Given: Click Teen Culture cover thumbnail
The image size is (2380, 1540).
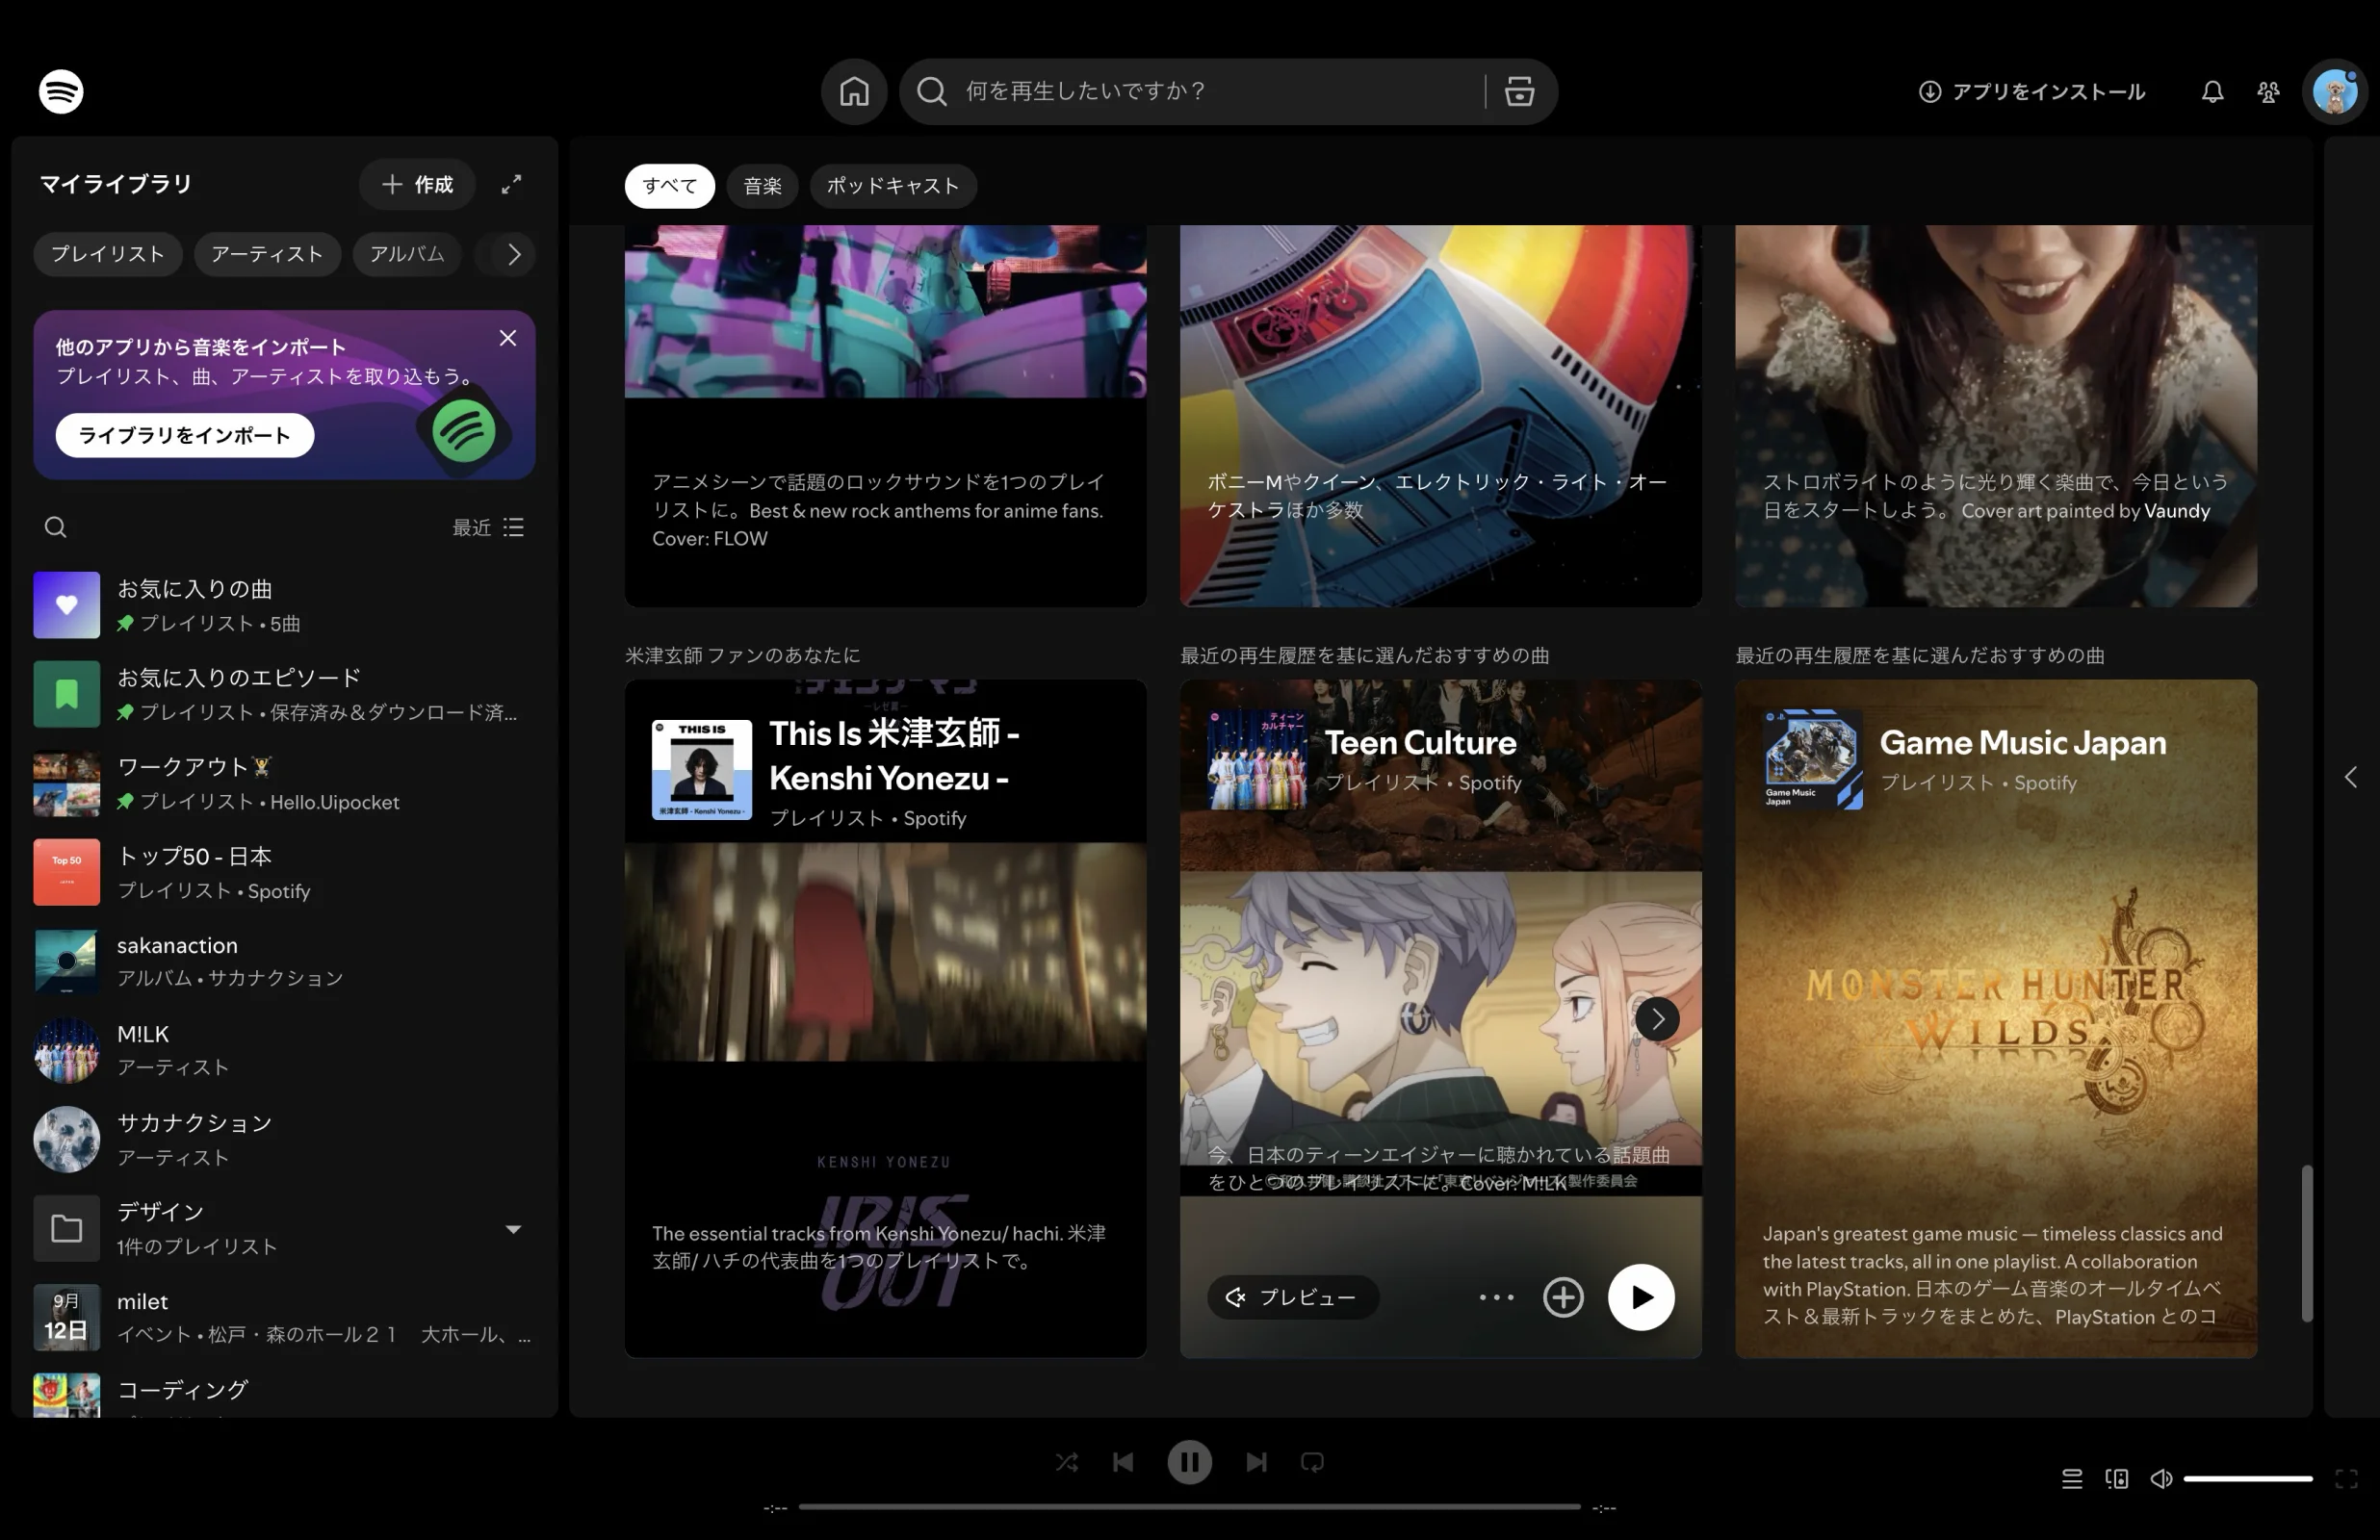Looking at the screenshot, I should pos(1257,759).
